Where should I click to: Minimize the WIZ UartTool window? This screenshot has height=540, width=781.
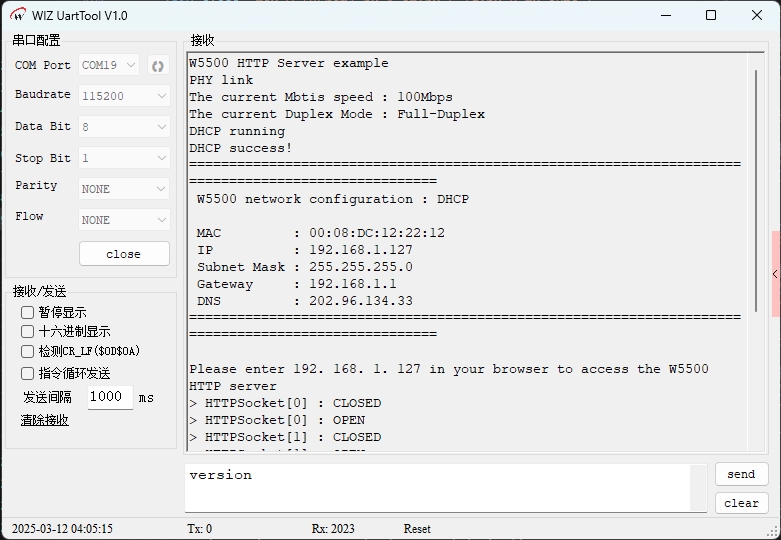click(x=663, y=15)
